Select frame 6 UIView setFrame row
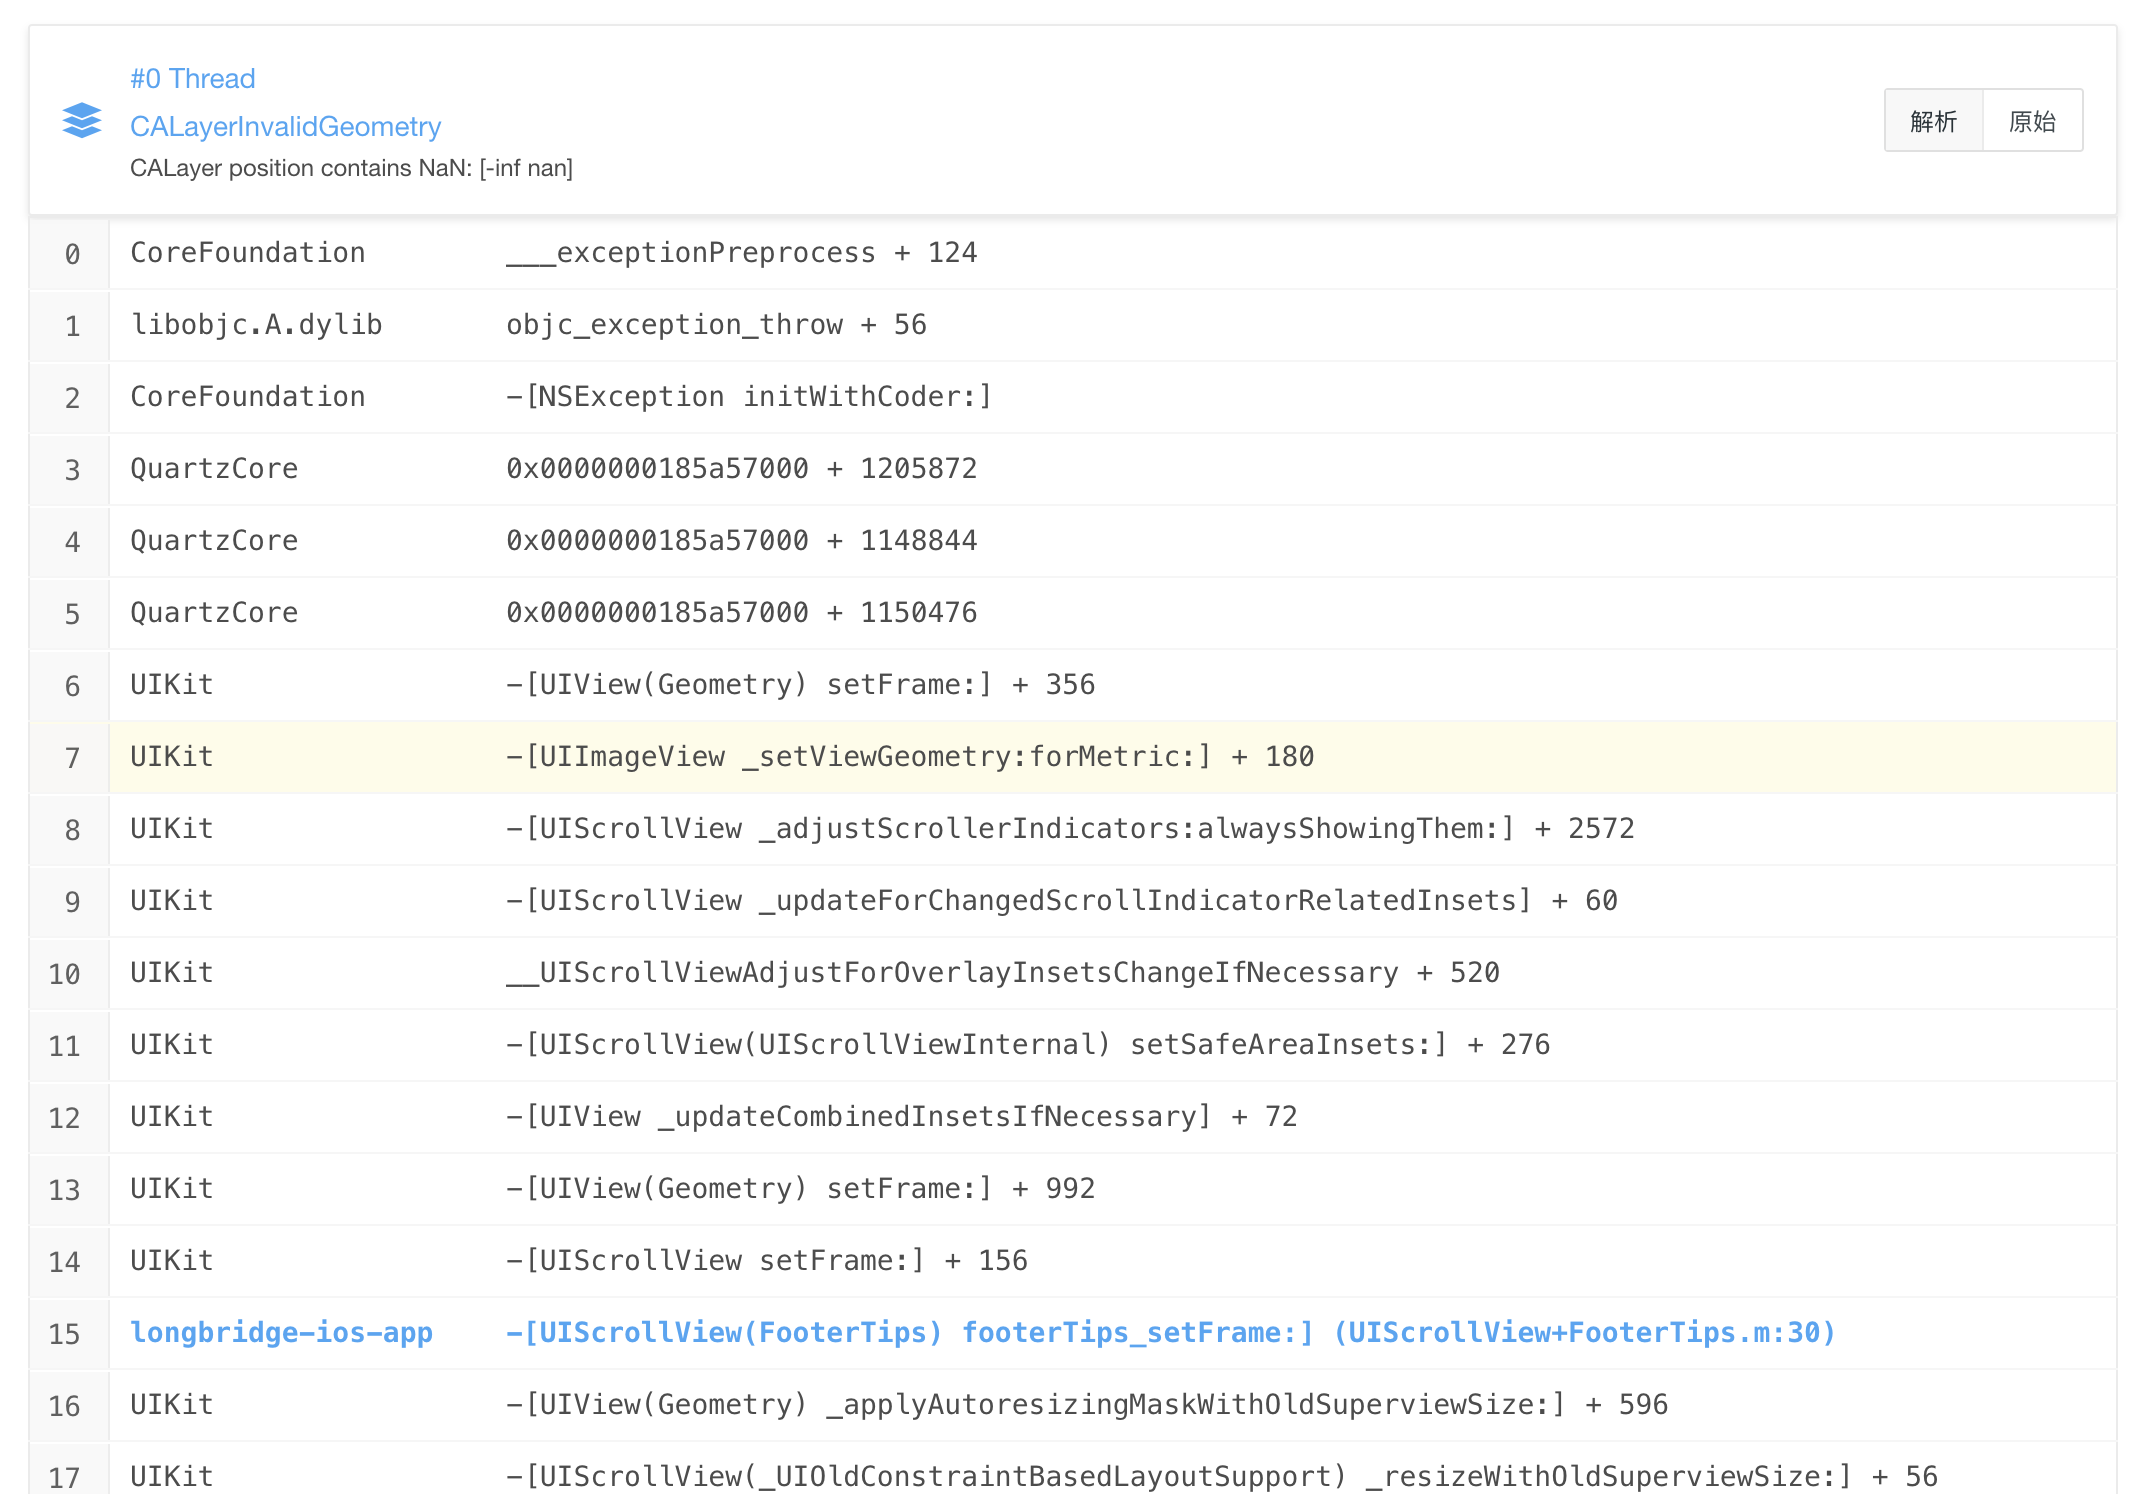This screenshot has width=2138, height=1494. 798,684
